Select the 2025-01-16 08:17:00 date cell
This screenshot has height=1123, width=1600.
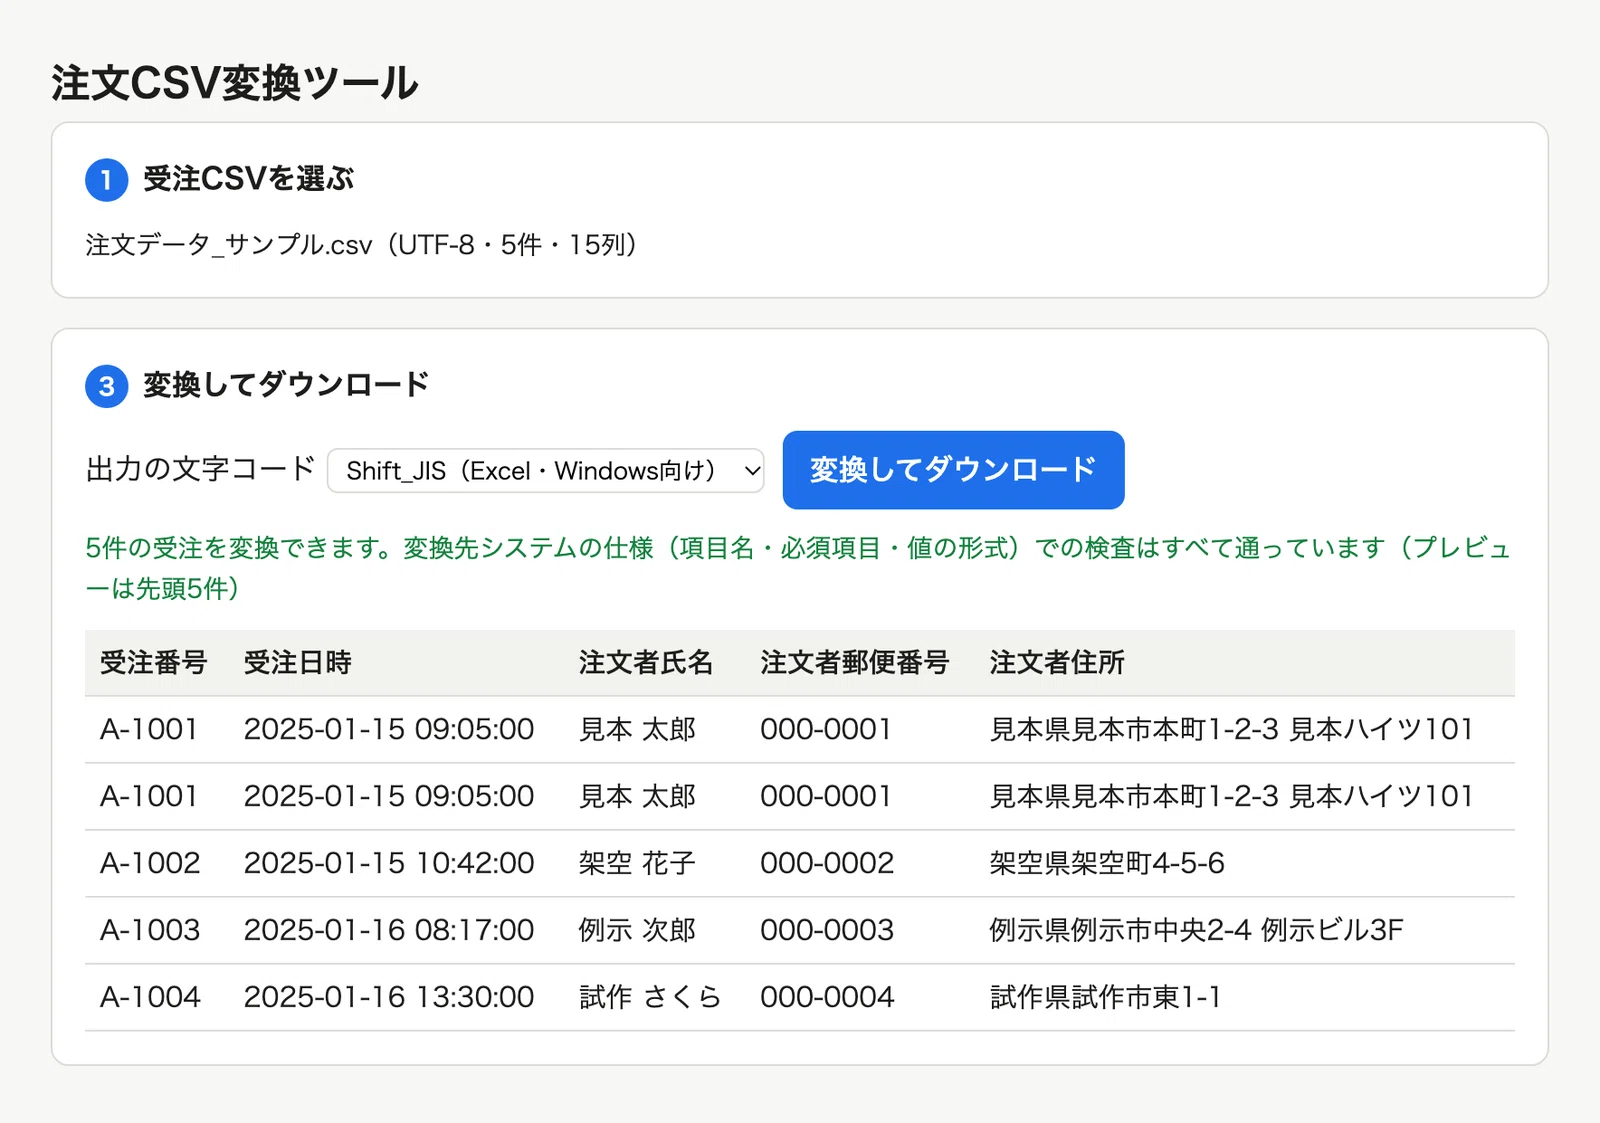pos(389,930)
